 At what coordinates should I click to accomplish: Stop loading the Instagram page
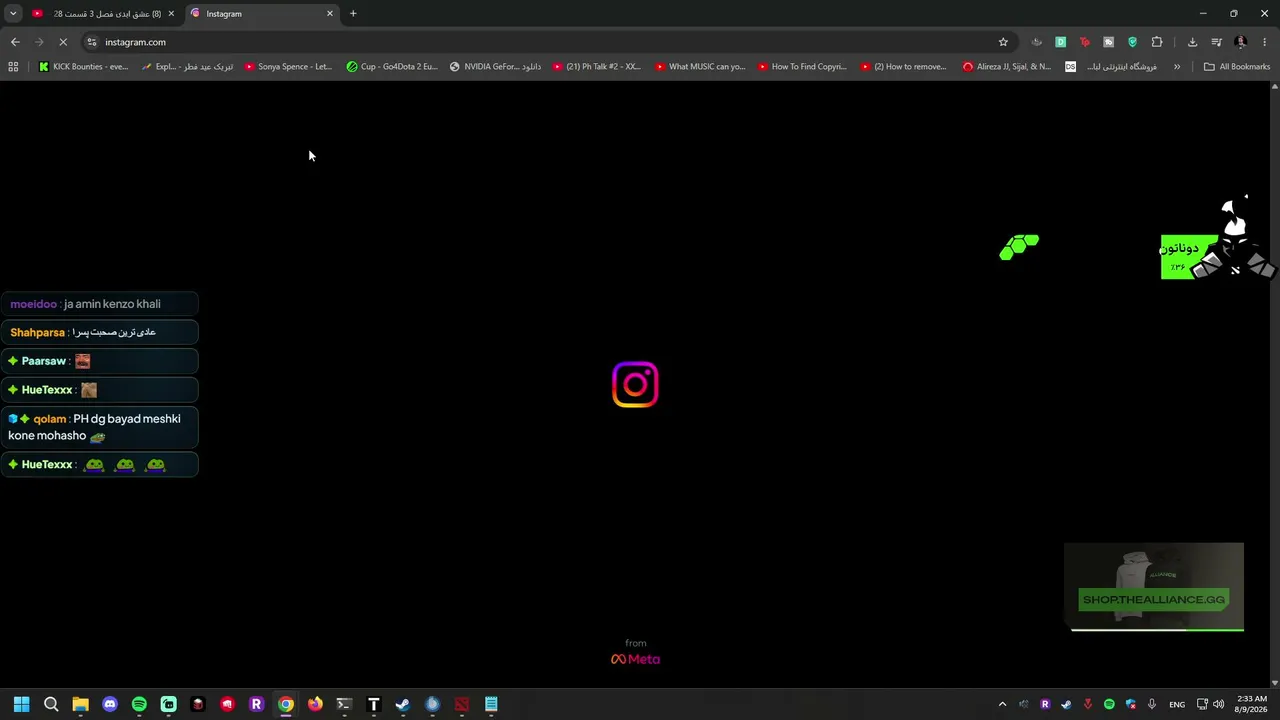coord(63,42)
